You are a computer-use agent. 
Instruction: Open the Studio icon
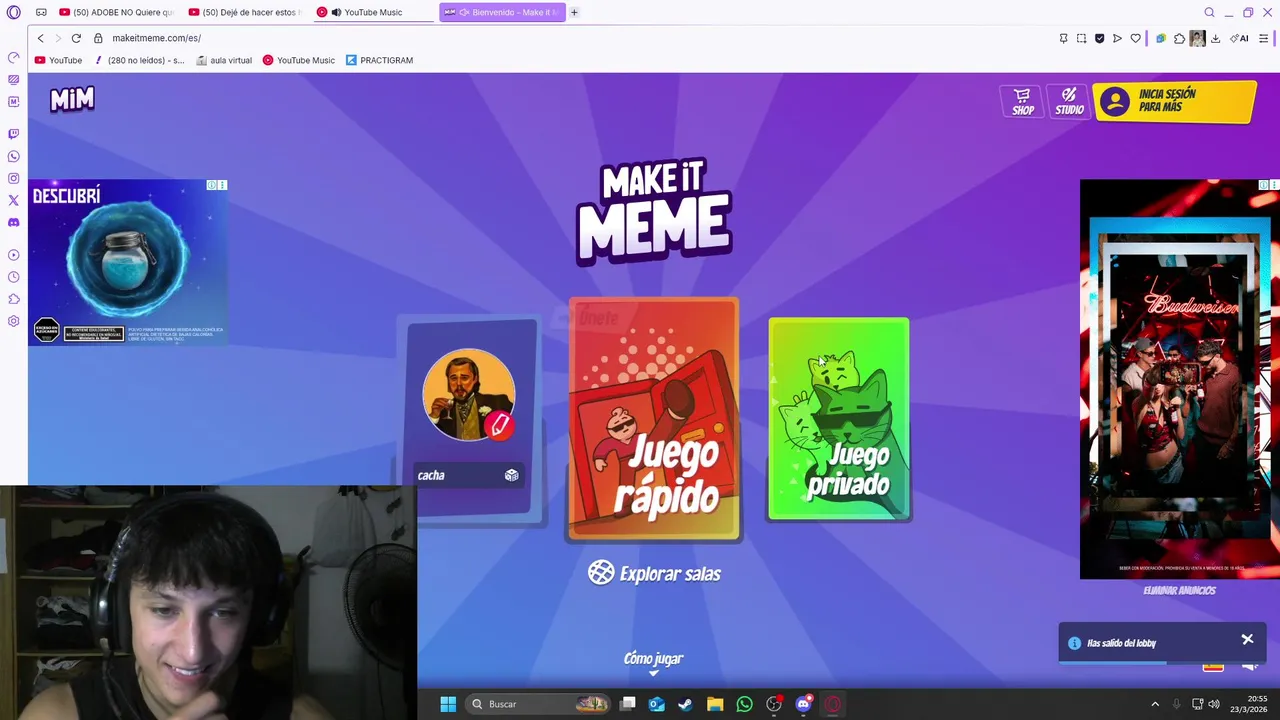[1069, 101]
